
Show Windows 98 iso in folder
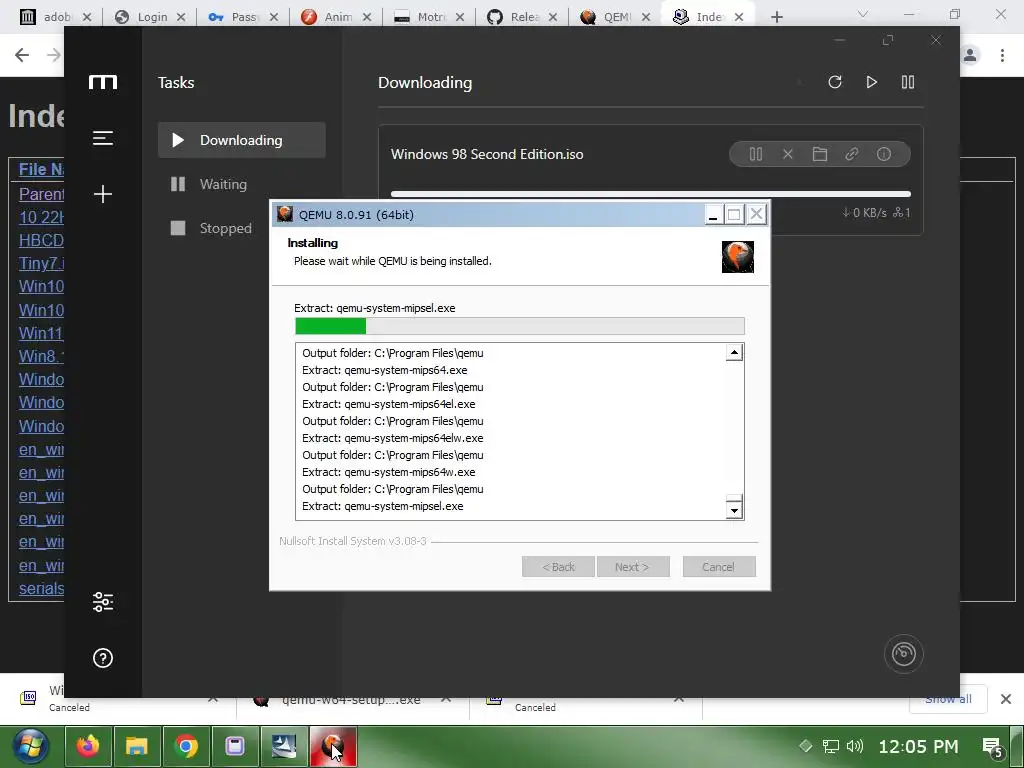point(820,154)
